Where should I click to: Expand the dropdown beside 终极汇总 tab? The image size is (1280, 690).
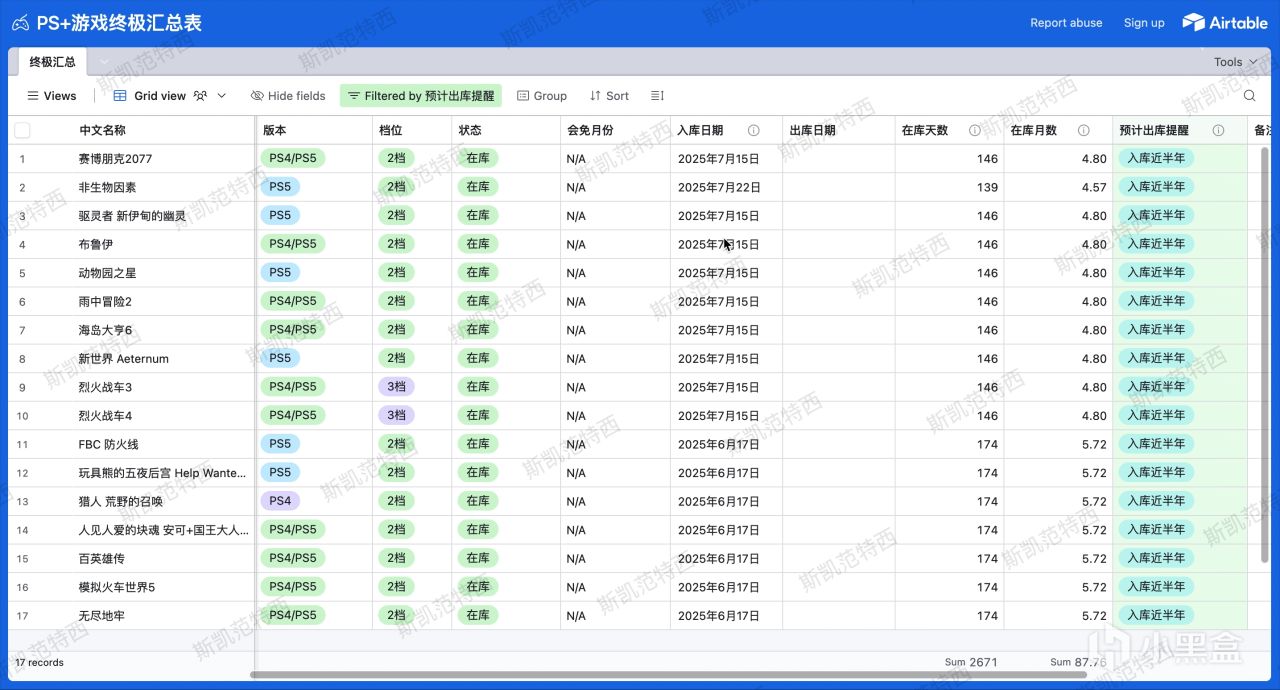tap(103, 62)
